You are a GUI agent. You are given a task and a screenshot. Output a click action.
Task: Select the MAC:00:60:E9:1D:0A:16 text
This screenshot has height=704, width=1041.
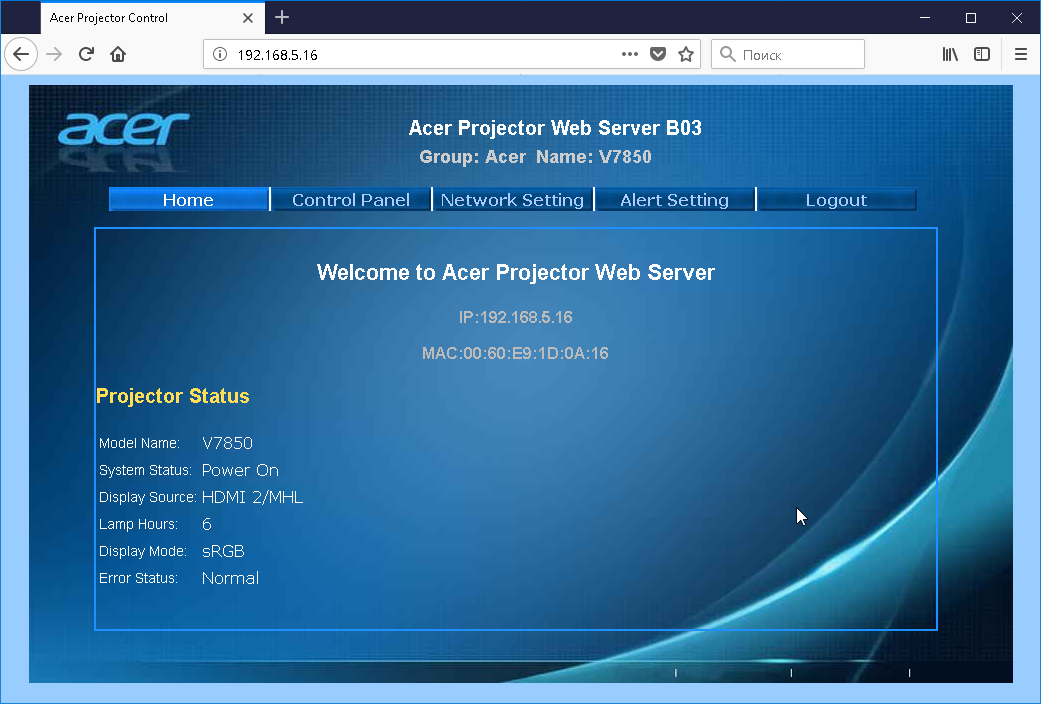[x=515, y=353]
